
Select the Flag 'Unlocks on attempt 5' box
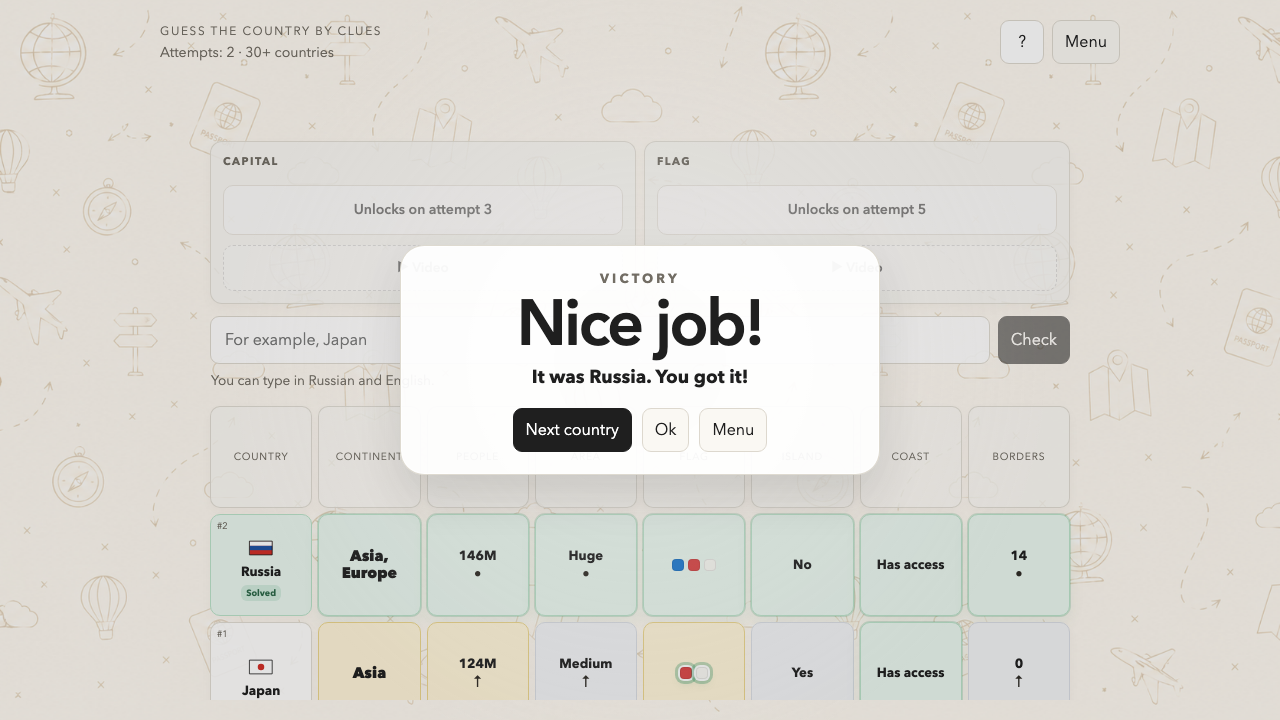(x=857, y=210)
